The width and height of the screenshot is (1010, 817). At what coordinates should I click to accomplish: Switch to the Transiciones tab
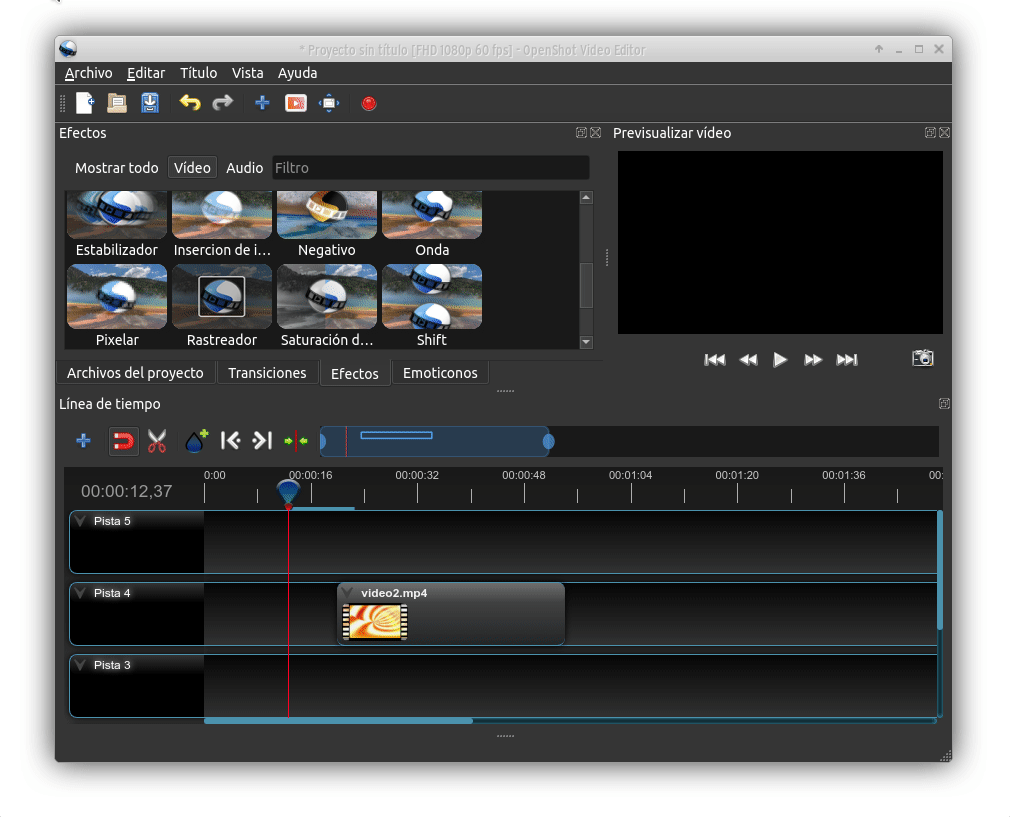pyautogui.click(x=267, y=373)
